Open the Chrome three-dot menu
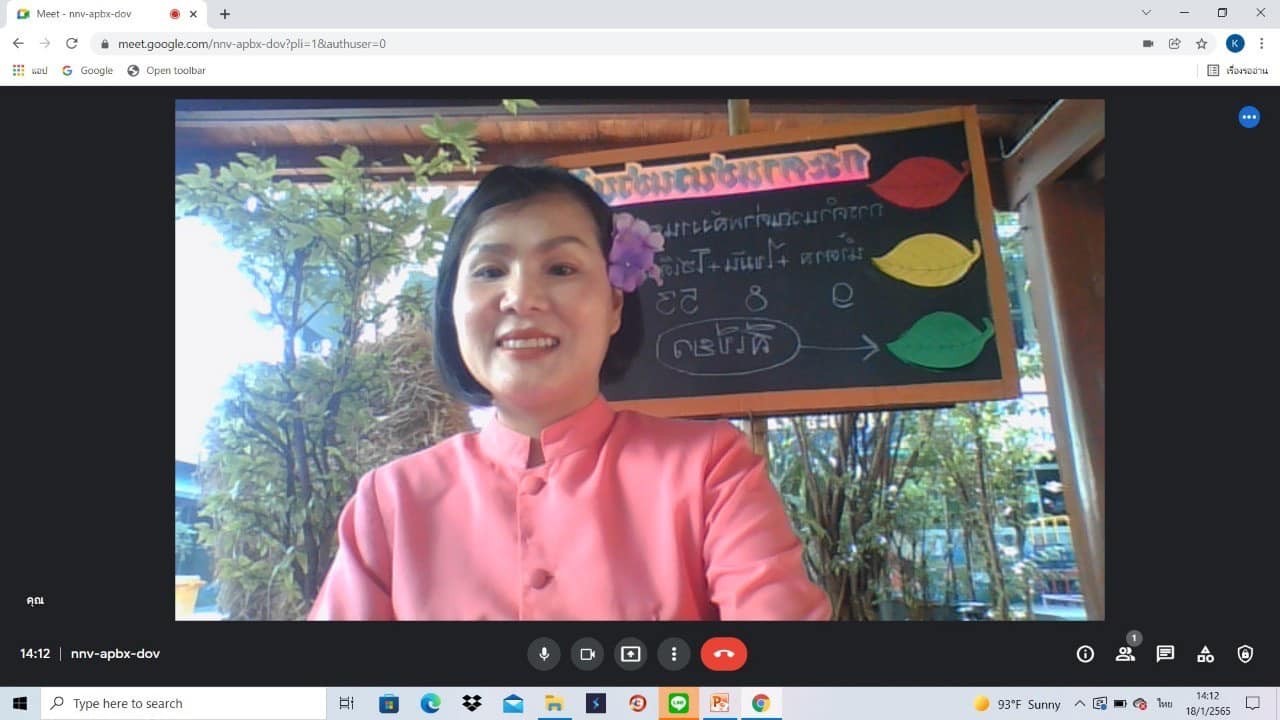This screenshot has height=720, width=1280. point(1262,43)
